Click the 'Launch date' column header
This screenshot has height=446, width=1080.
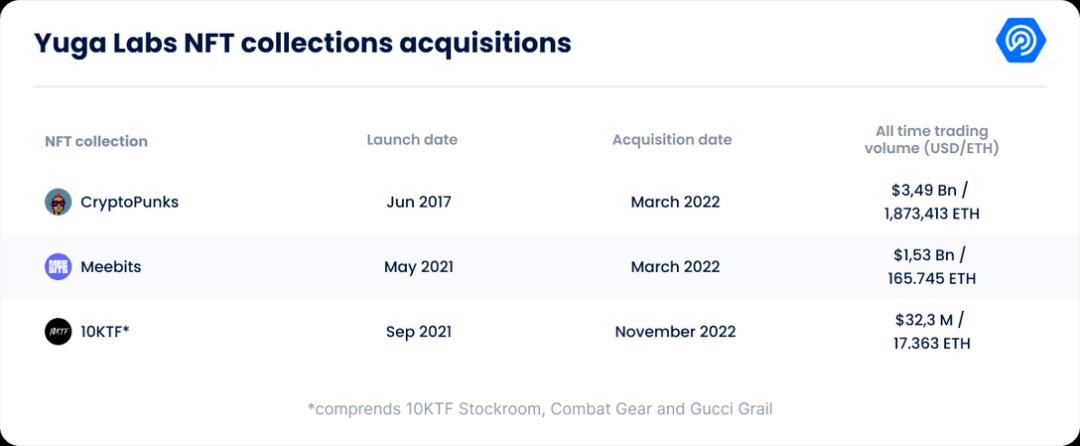(412, 139)
